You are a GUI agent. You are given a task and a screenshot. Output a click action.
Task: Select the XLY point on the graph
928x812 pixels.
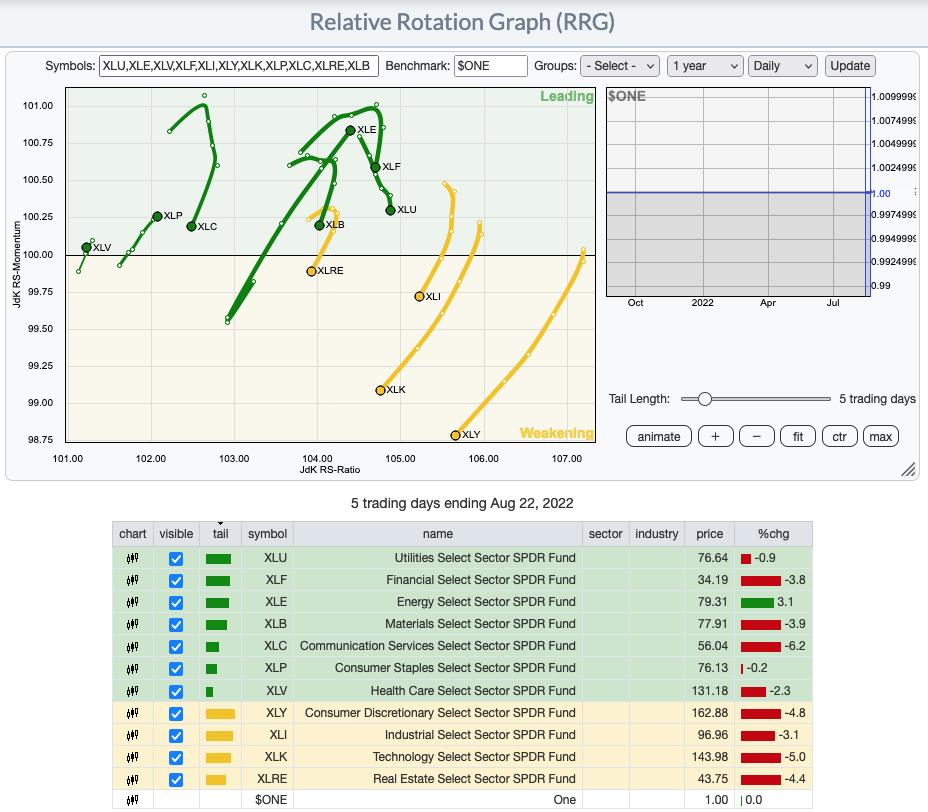click(x=455, y=436)
